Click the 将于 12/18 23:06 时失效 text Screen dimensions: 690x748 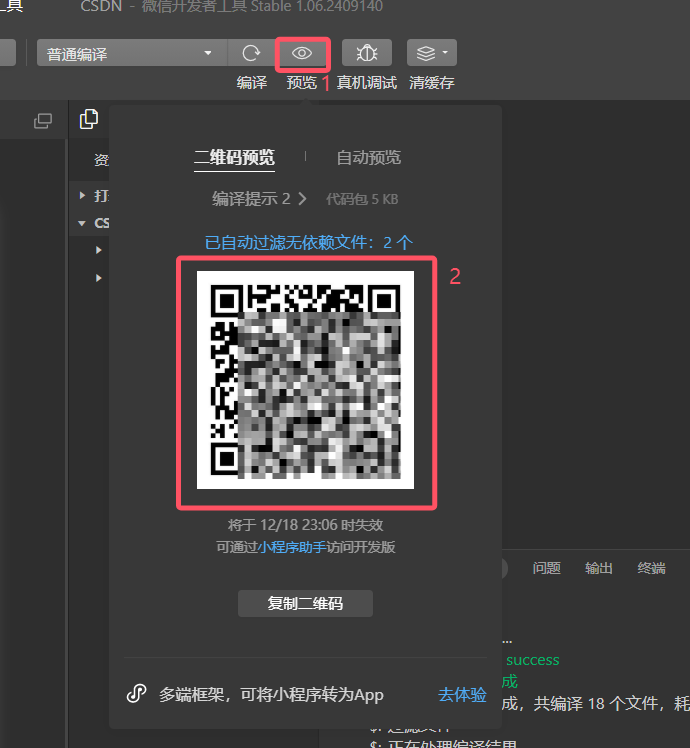[x=305, y=525]
